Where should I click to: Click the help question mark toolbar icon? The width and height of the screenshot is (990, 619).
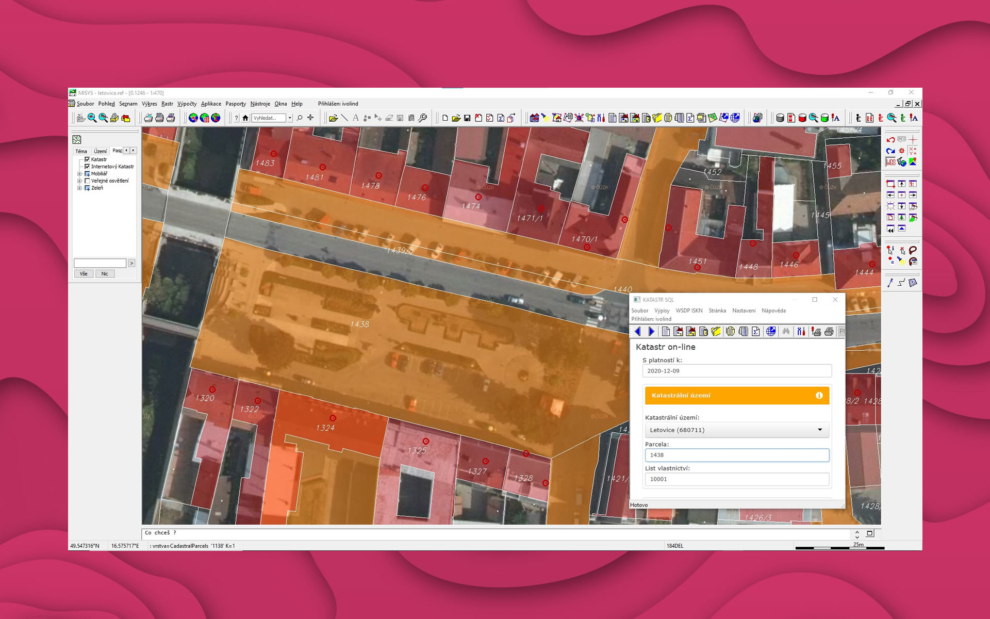tap(236, 117)
